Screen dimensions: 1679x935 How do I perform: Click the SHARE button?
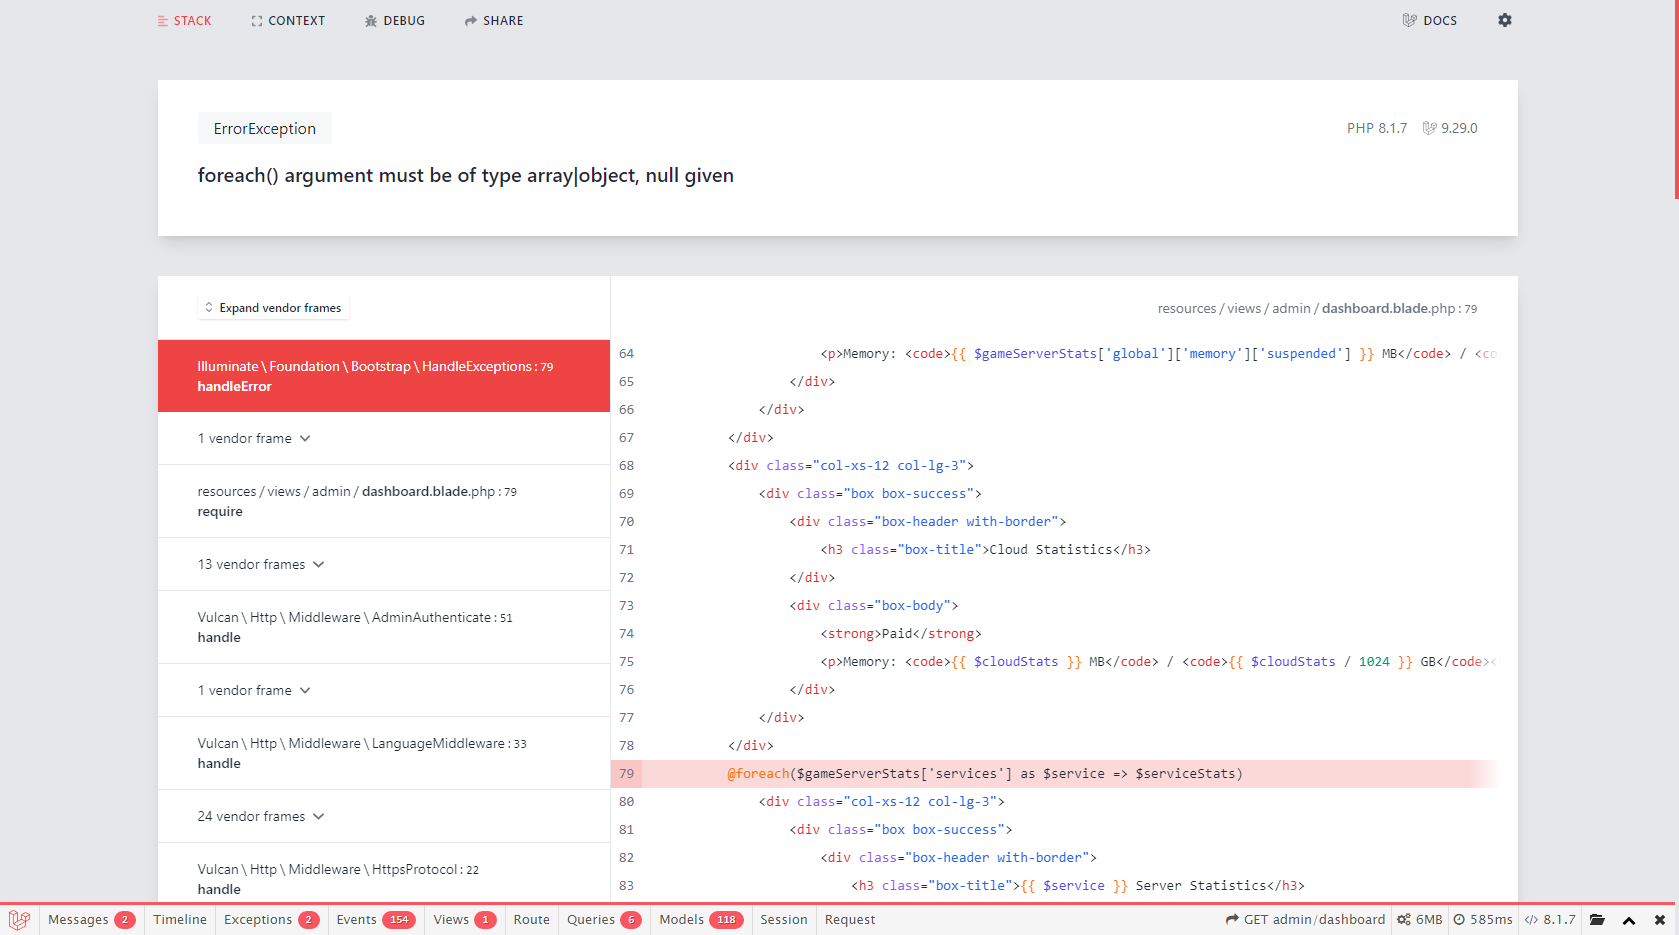point(494,20)
